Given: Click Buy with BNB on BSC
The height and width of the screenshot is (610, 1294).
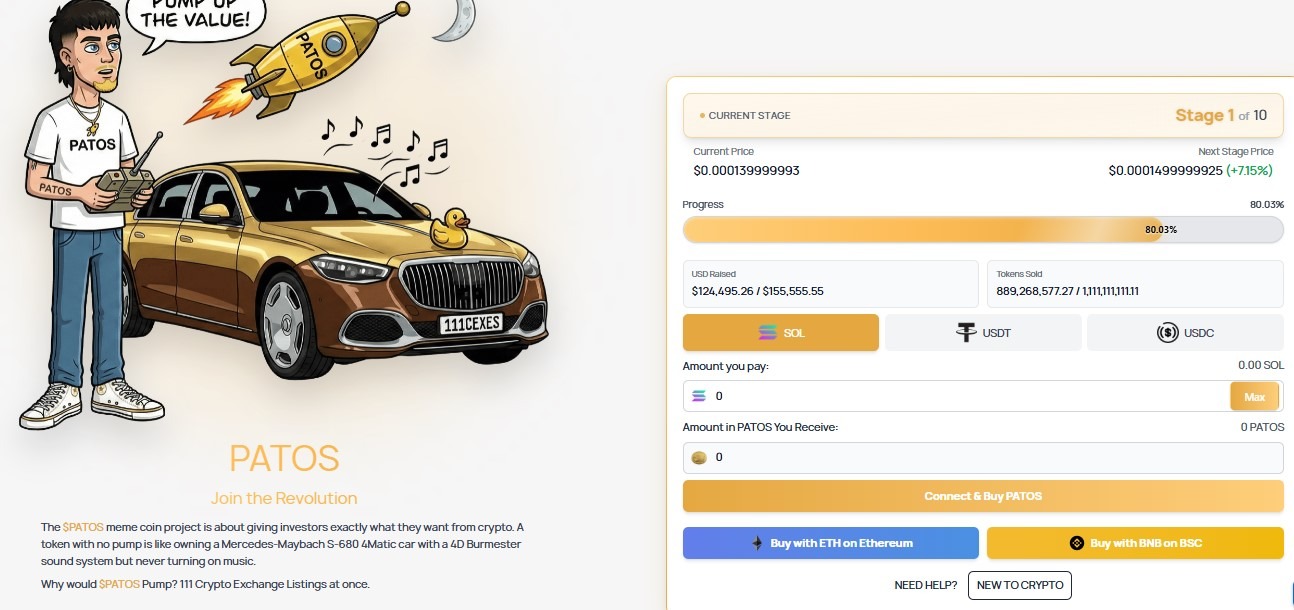Looking at the screenshot, I should coord(1135,543).
